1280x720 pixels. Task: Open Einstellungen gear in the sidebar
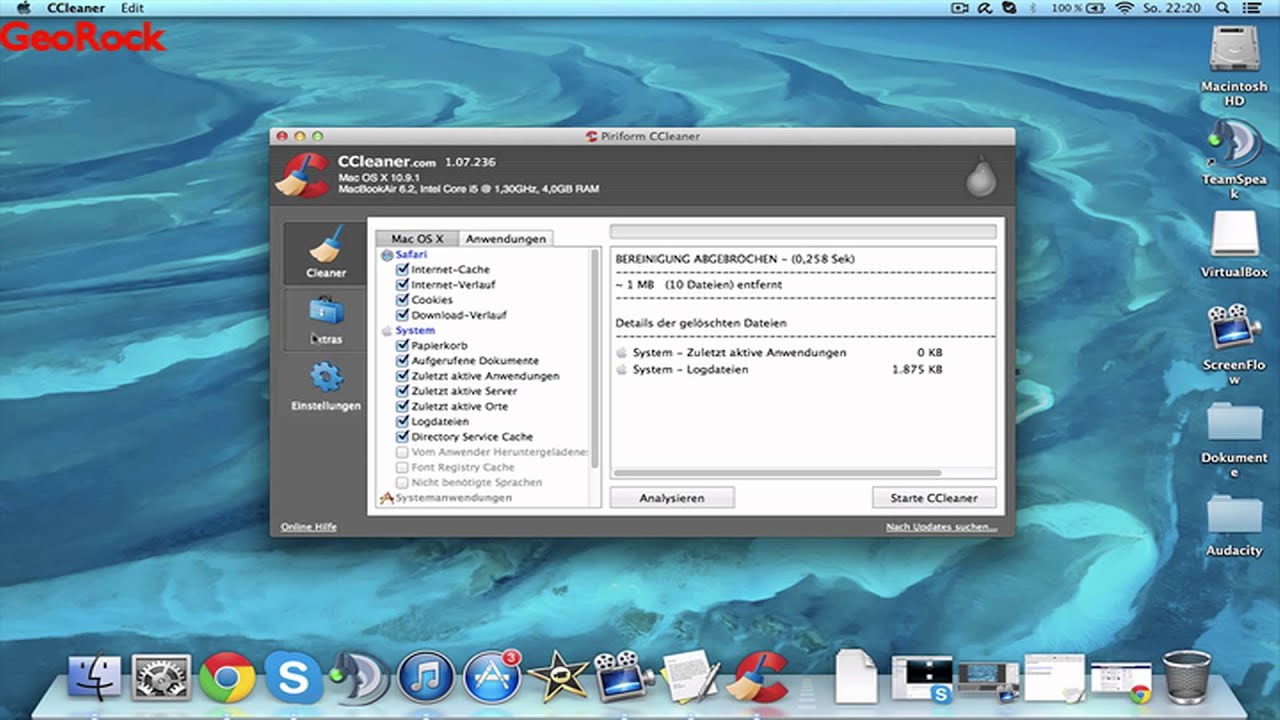[325, 387]
